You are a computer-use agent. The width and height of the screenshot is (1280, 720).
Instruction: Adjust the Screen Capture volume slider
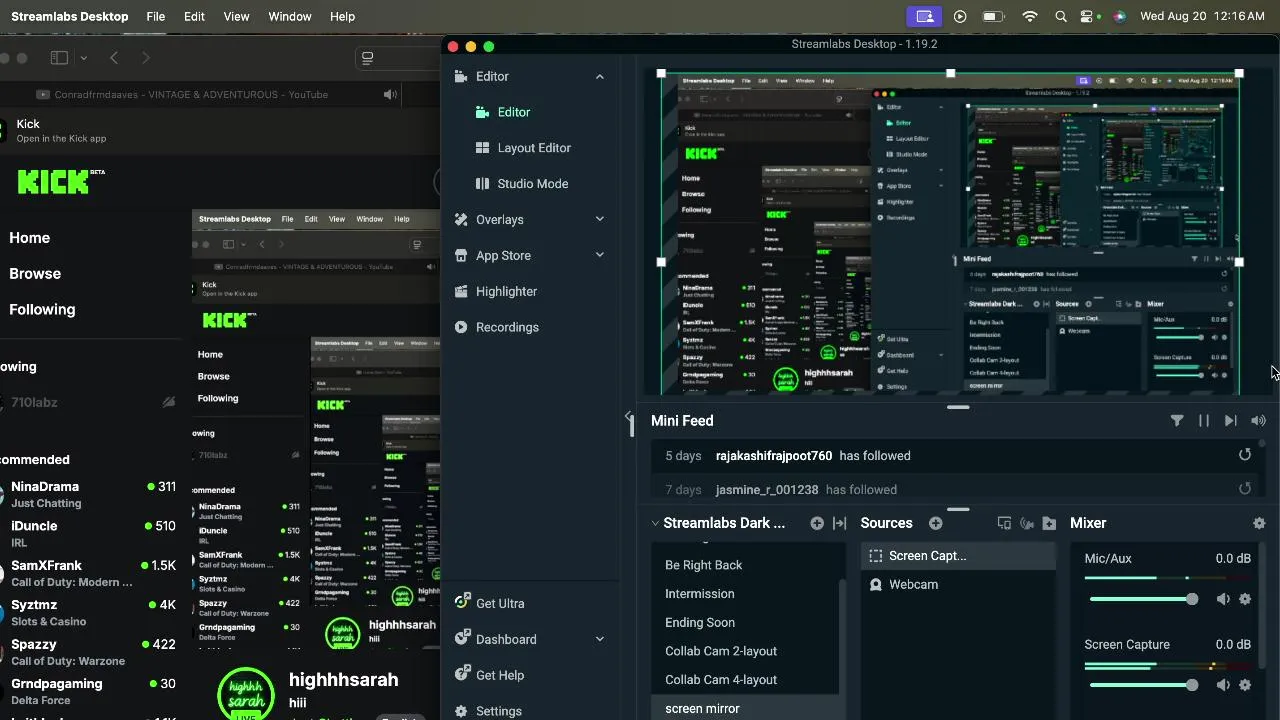click(x=1144, y=685)
